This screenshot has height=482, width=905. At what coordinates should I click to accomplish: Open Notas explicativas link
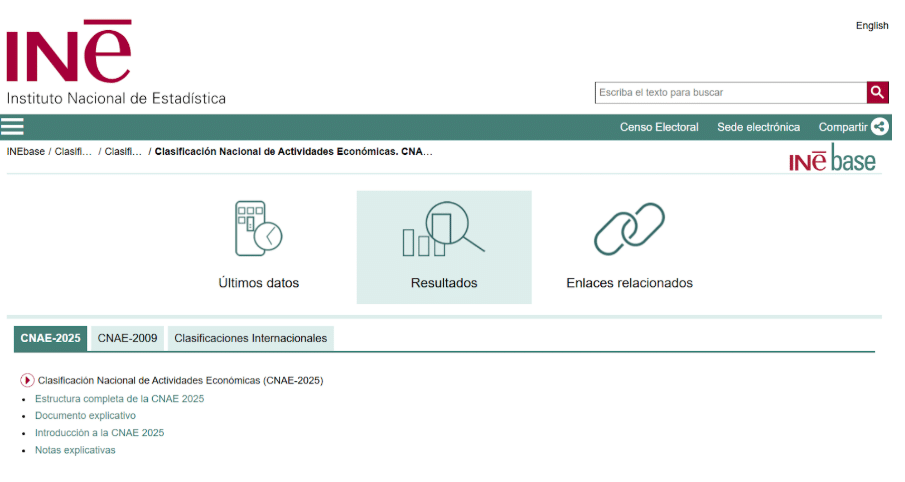pos(75,450)
